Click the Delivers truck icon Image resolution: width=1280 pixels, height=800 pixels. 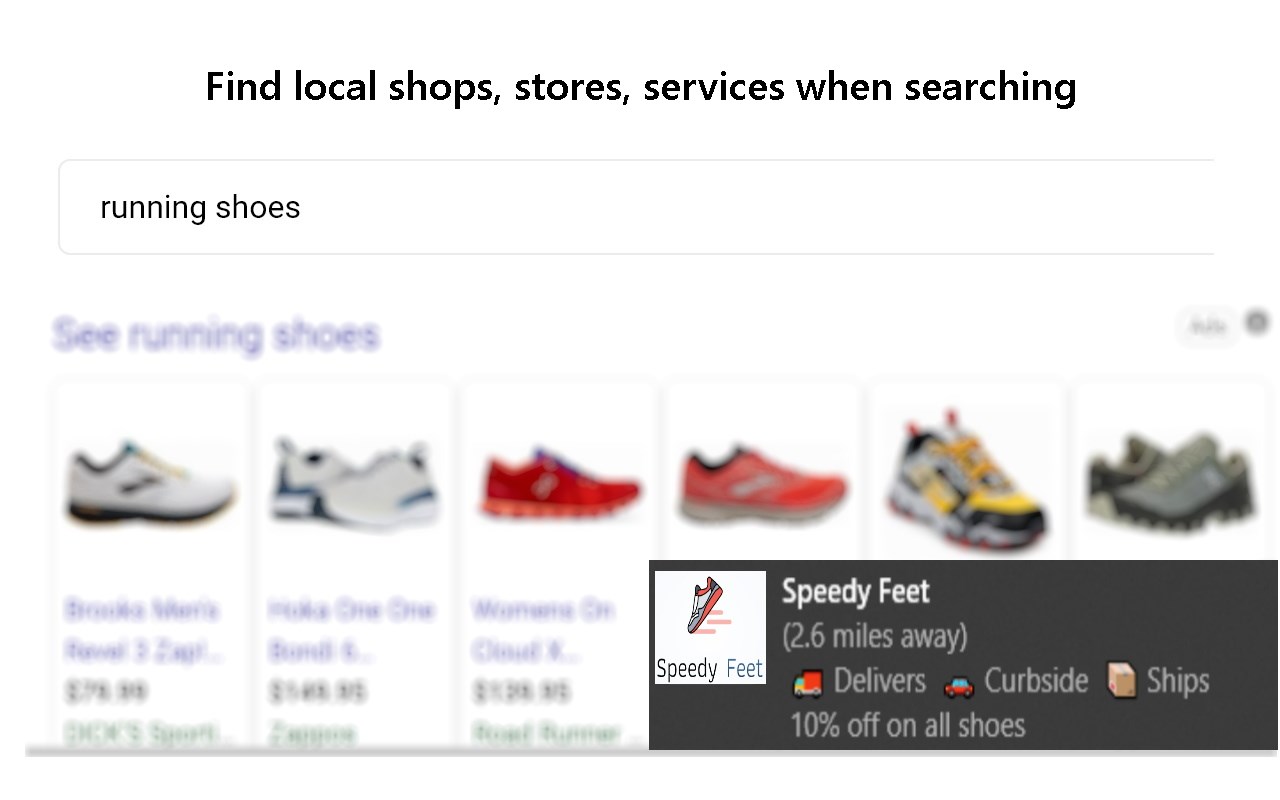[807, 683]
